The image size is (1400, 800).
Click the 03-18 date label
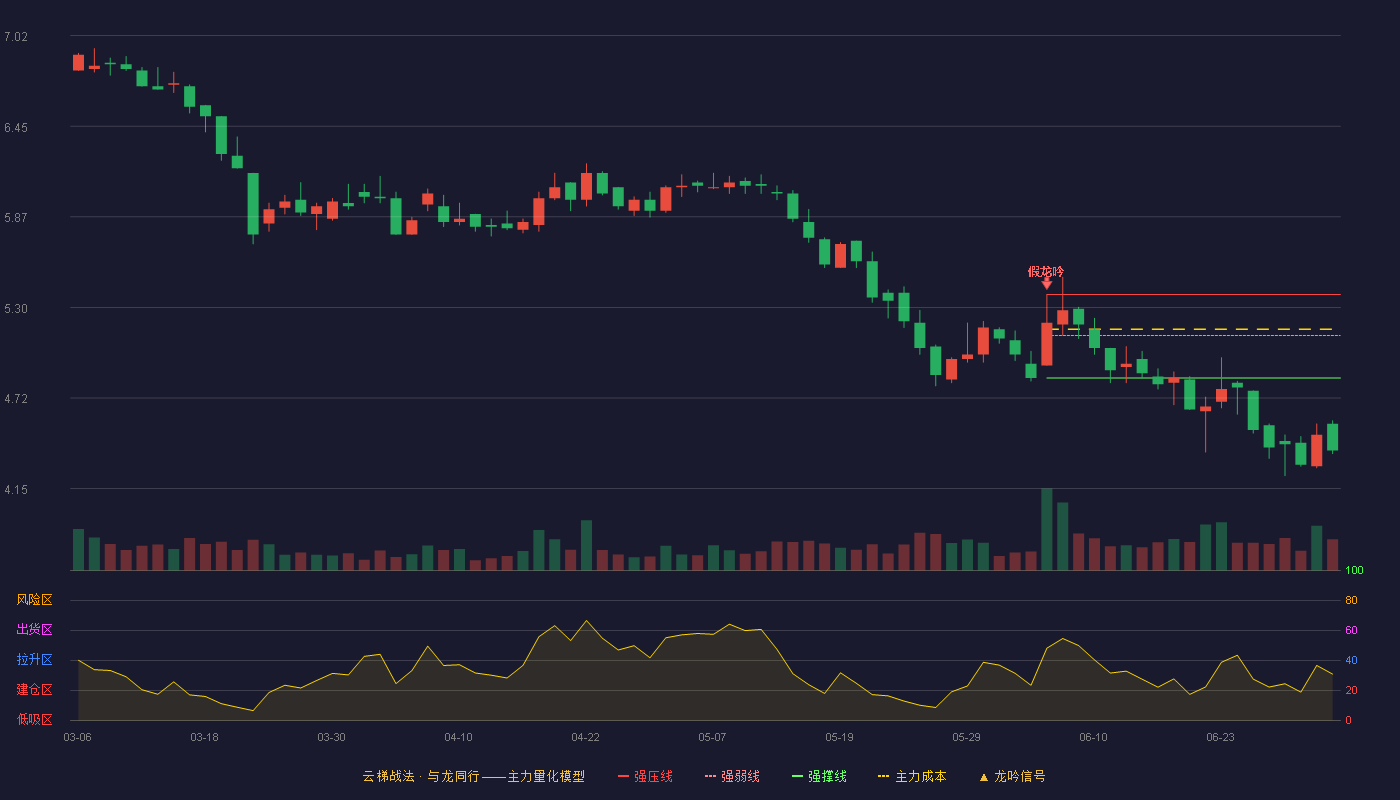[204, 737]
